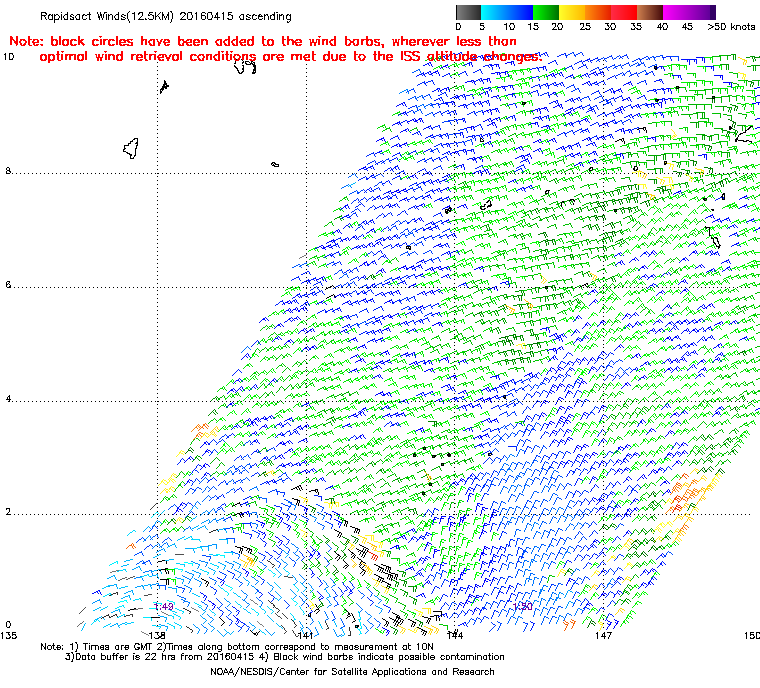Click the longitude label '141'
This screenshot has height=688, width=760.
[305, 635]
